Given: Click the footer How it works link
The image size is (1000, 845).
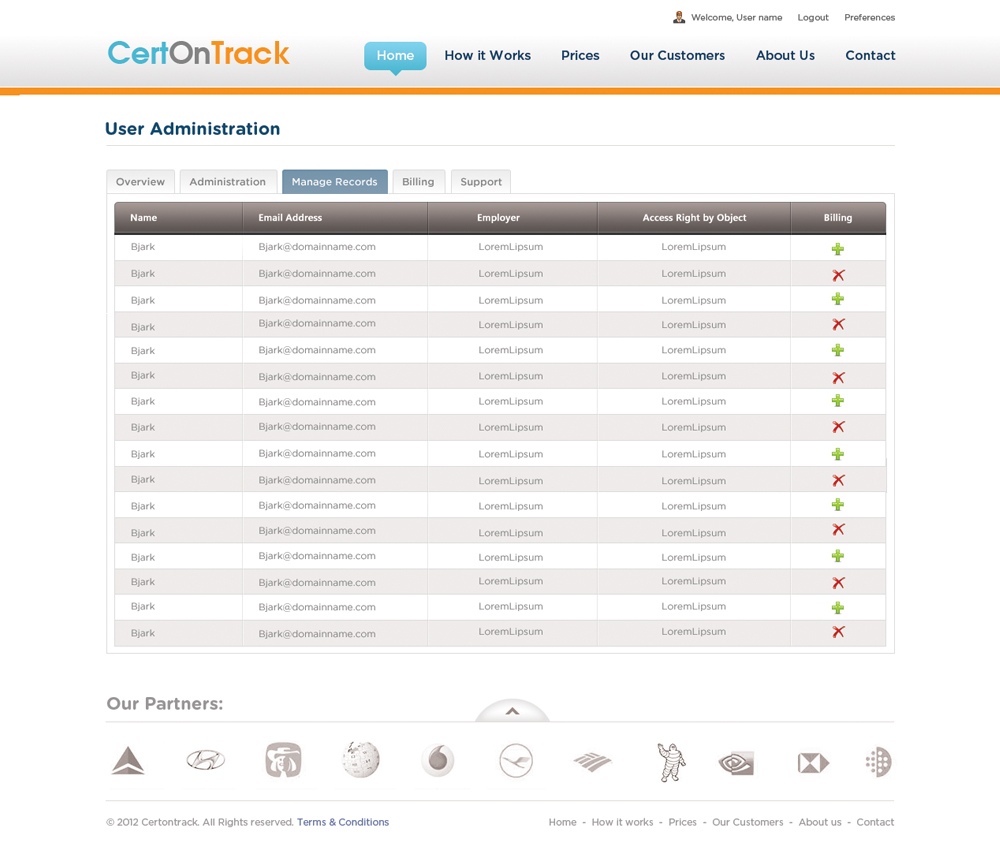Looking at the screenshot, I should [622, 822].
